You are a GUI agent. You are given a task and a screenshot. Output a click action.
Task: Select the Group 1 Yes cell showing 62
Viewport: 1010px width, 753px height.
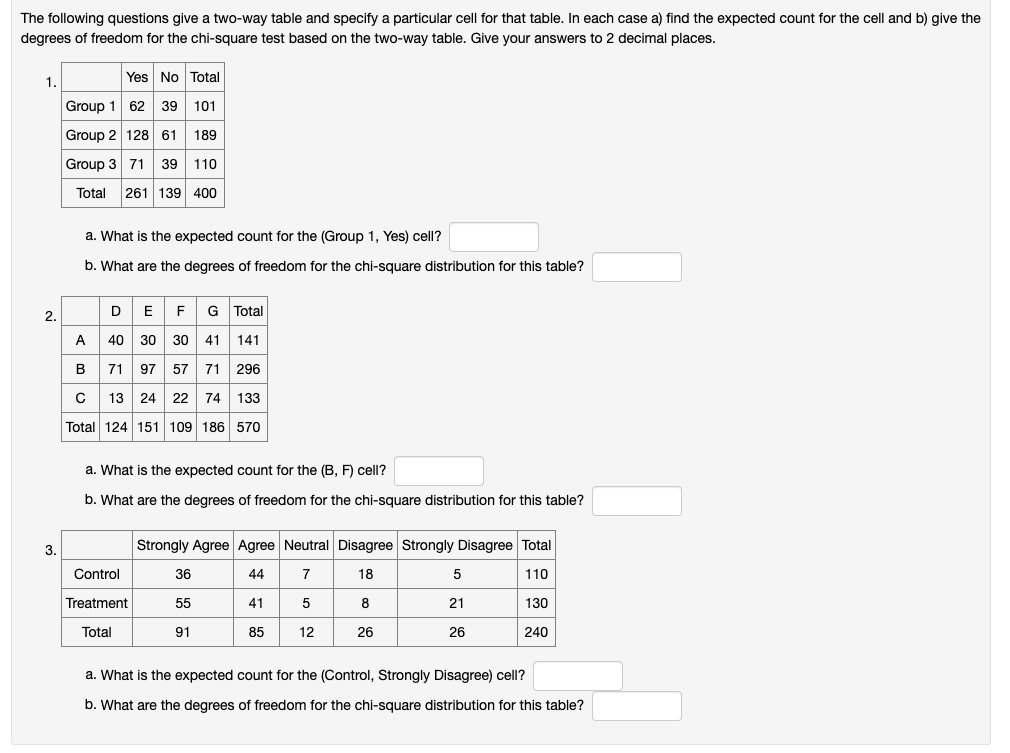pyautogui.click(x=137, y=105)
